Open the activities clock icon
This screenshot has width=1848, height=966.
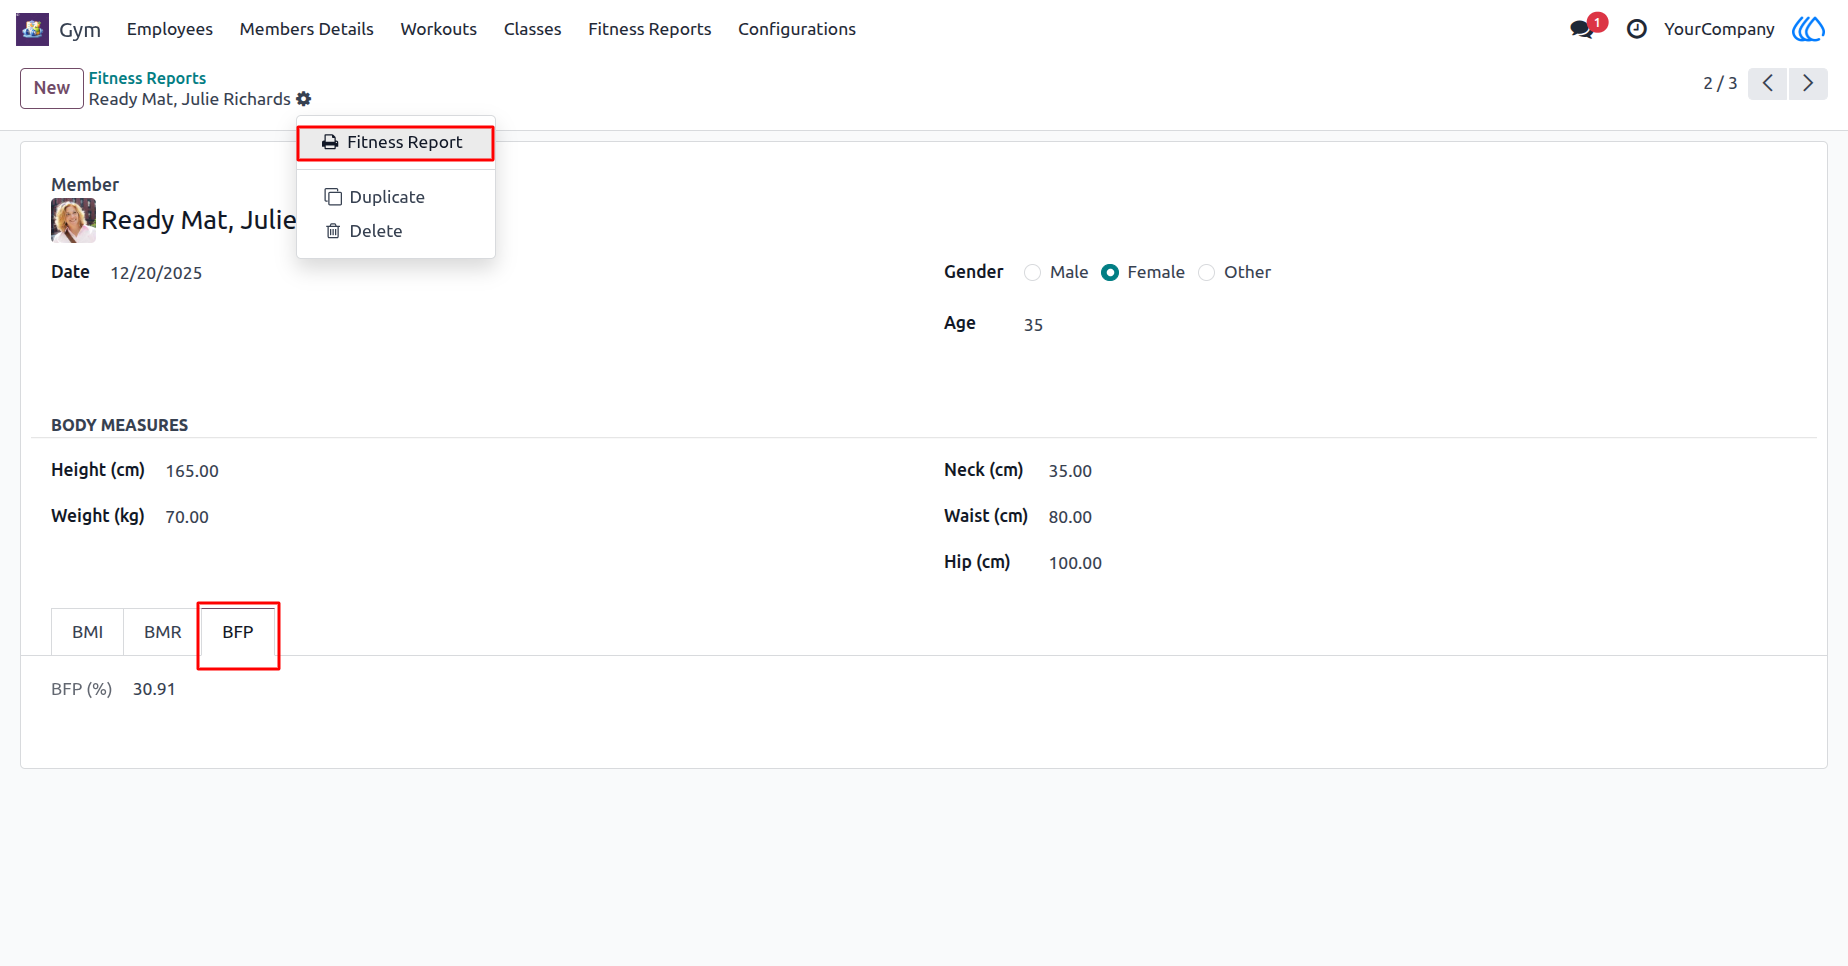(1637, 29)
